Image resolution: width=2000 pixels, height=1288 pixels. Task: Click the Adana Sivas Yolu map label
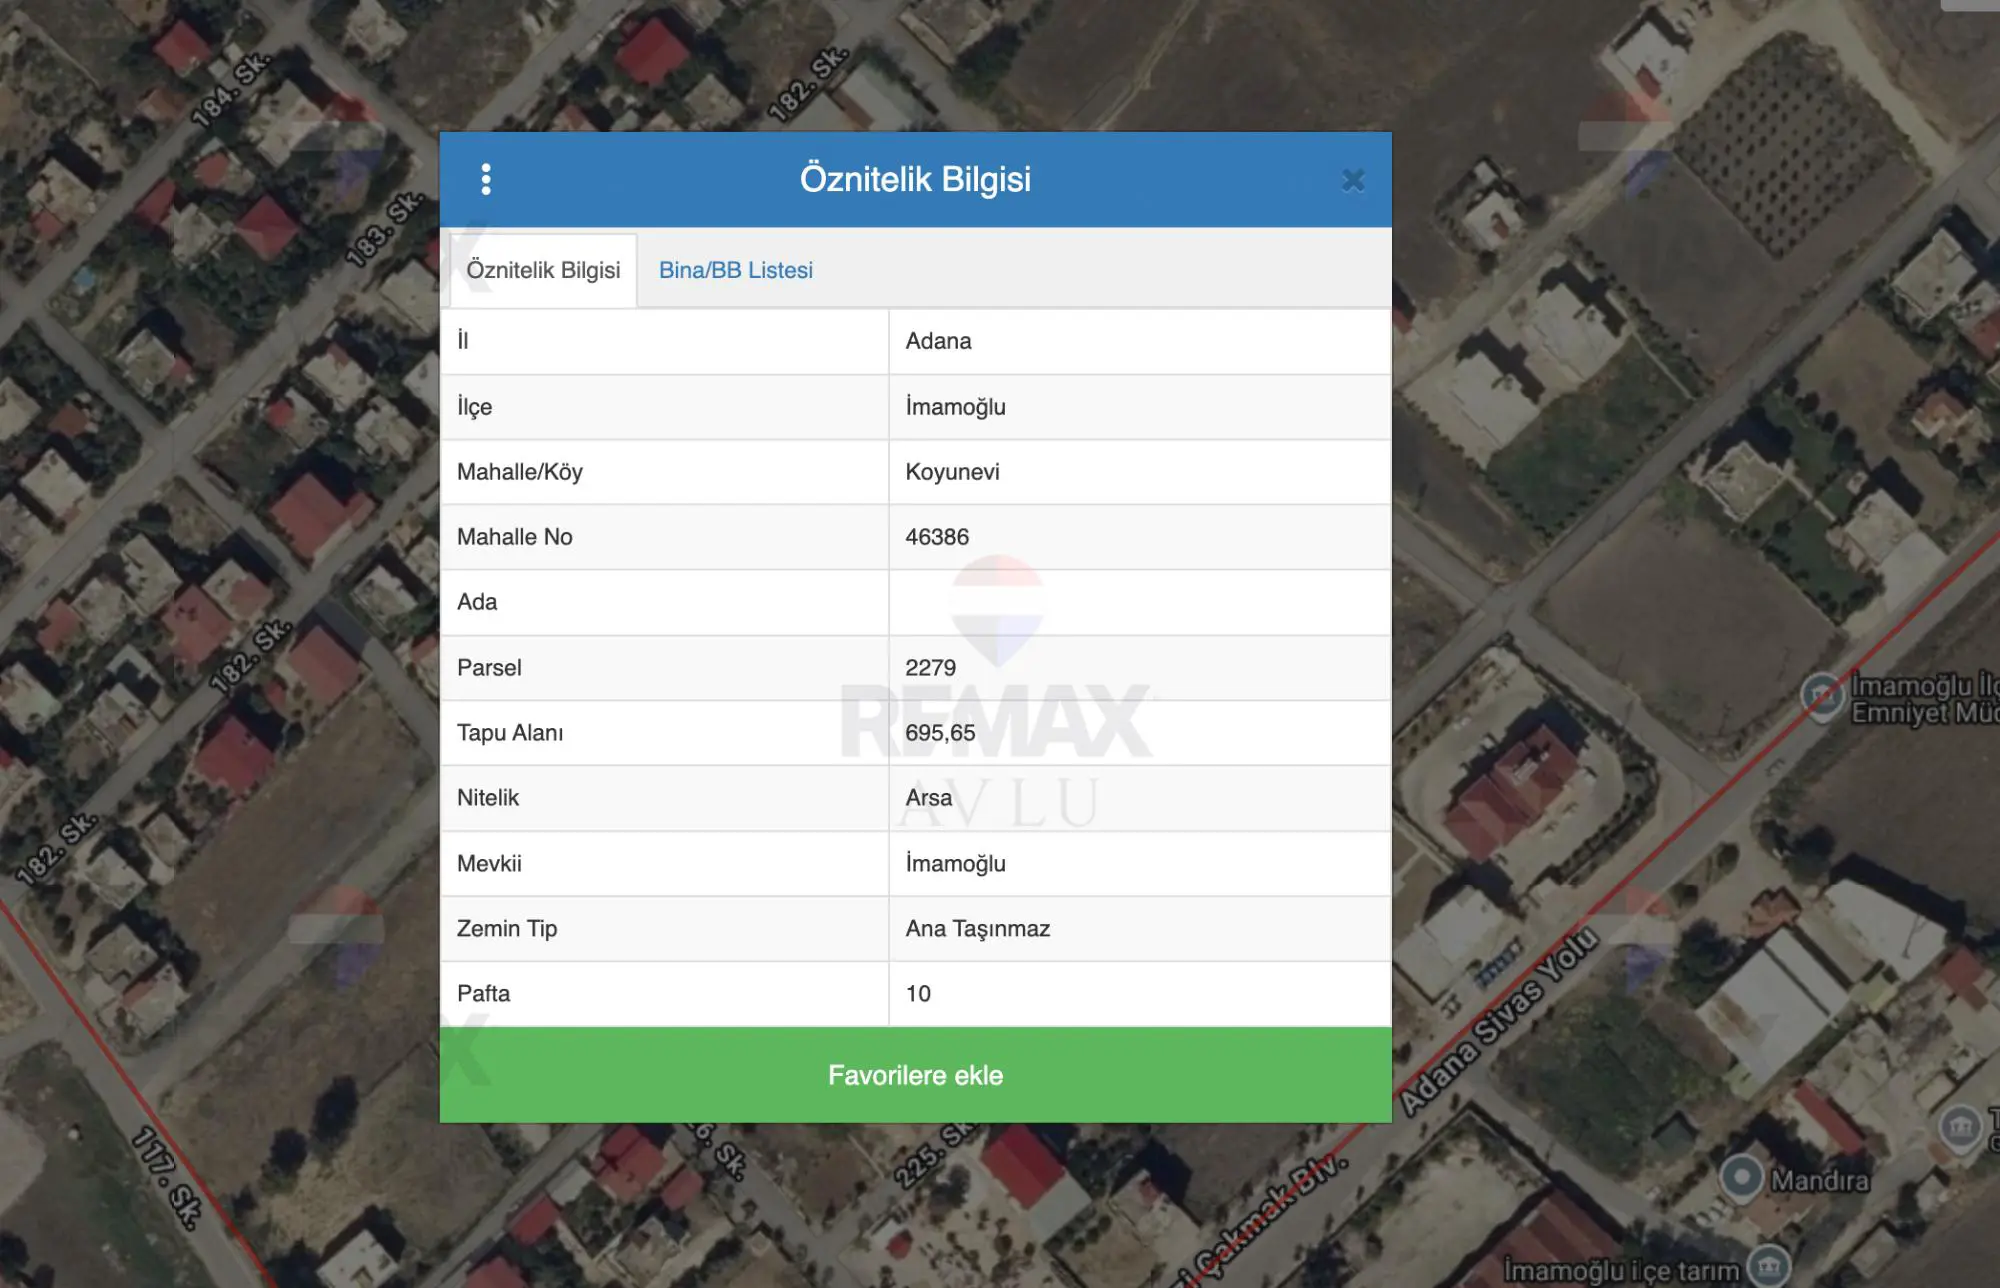pyautogui.click(x=1500, y=1020)
